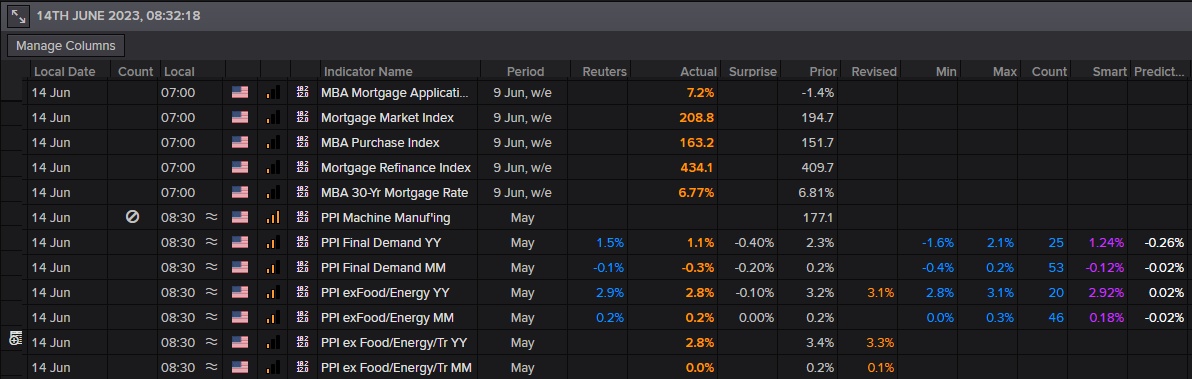The width and height of the screenshot is (1192, 379).
Task: Click the calendar icon beside PPI ex Food/Energy/Tr YY
Action: [14, 339]
